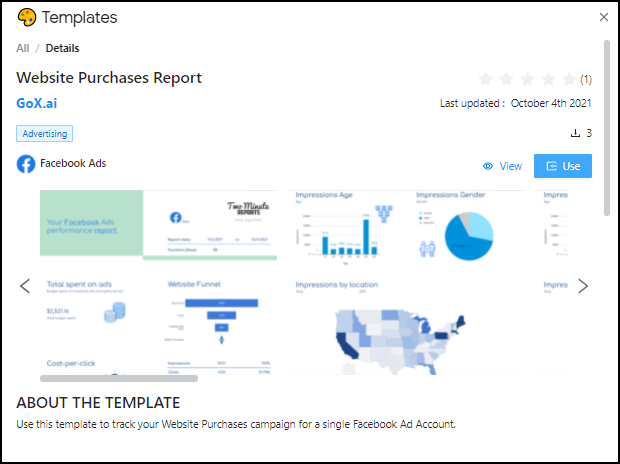Screen dimensions: 620x464
Task: Go back to the All templates breadcrumb
Action: pyautogui.click(x=23, y=48)
